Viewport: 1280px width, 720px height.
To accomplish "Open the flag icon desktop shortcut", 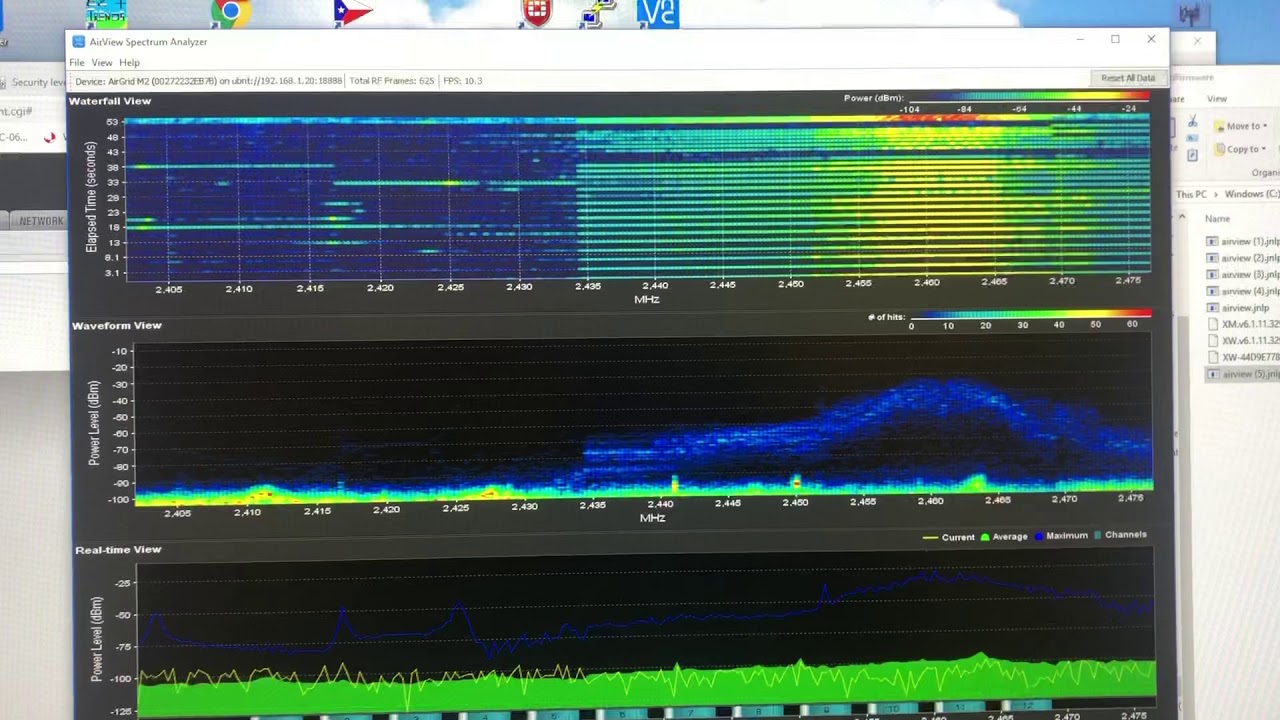I will pyautogui.click(x=353, y=12).
